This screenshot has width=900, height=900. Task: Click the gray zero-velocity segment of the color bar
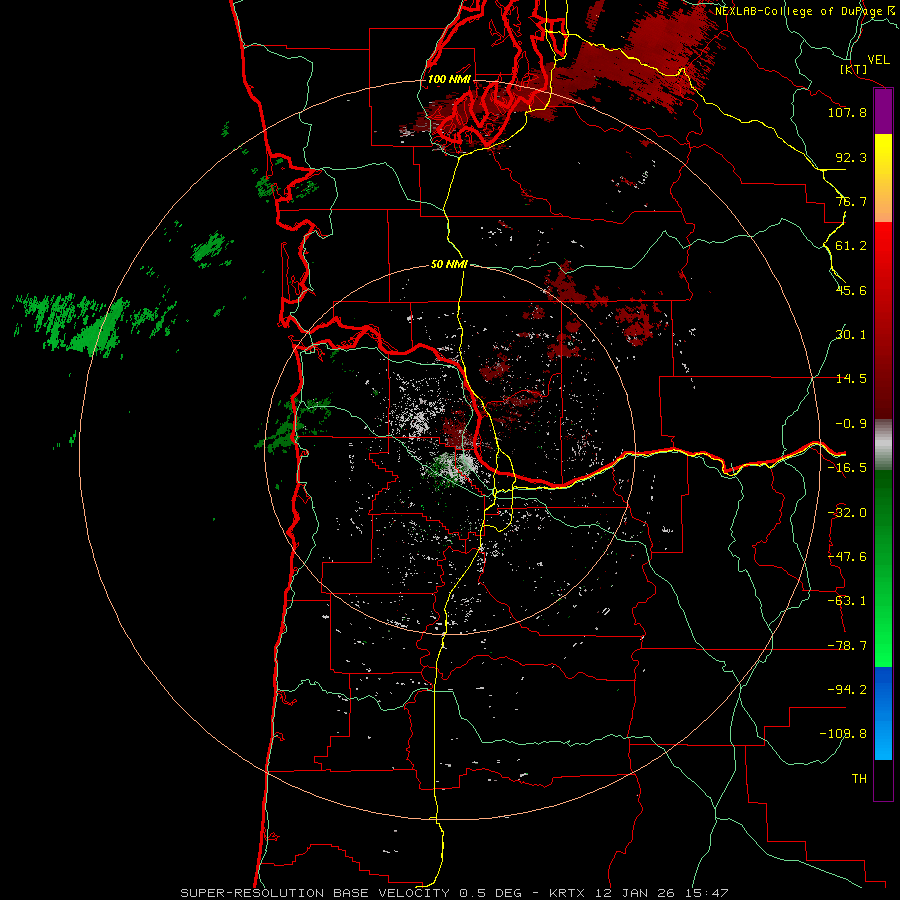[x=883, y=445]
